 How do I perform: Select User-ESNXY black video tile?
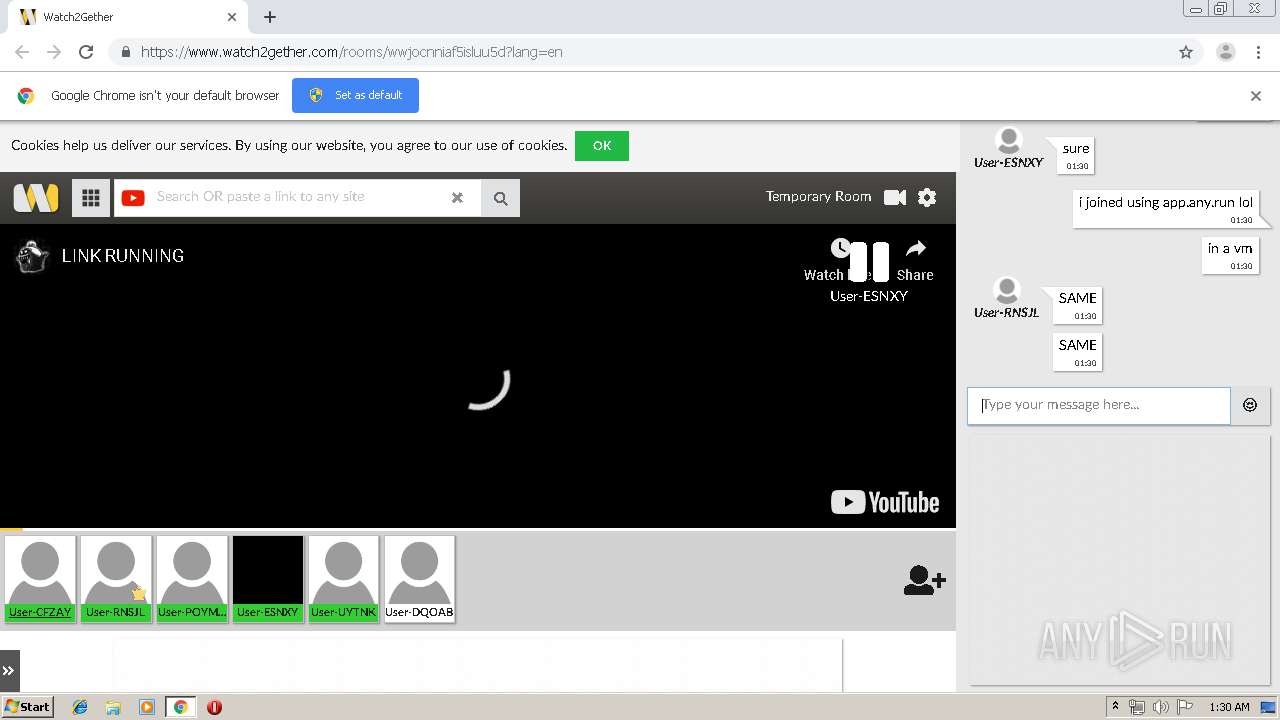(268, 579)
